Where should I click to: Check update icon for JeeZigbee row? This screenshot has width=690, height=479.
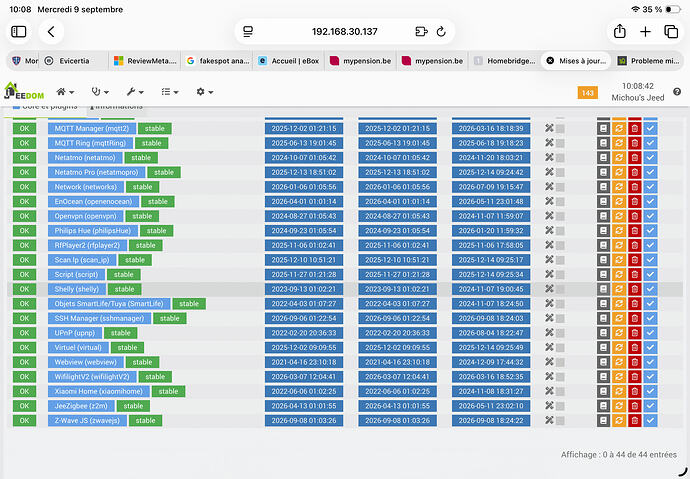650,406
